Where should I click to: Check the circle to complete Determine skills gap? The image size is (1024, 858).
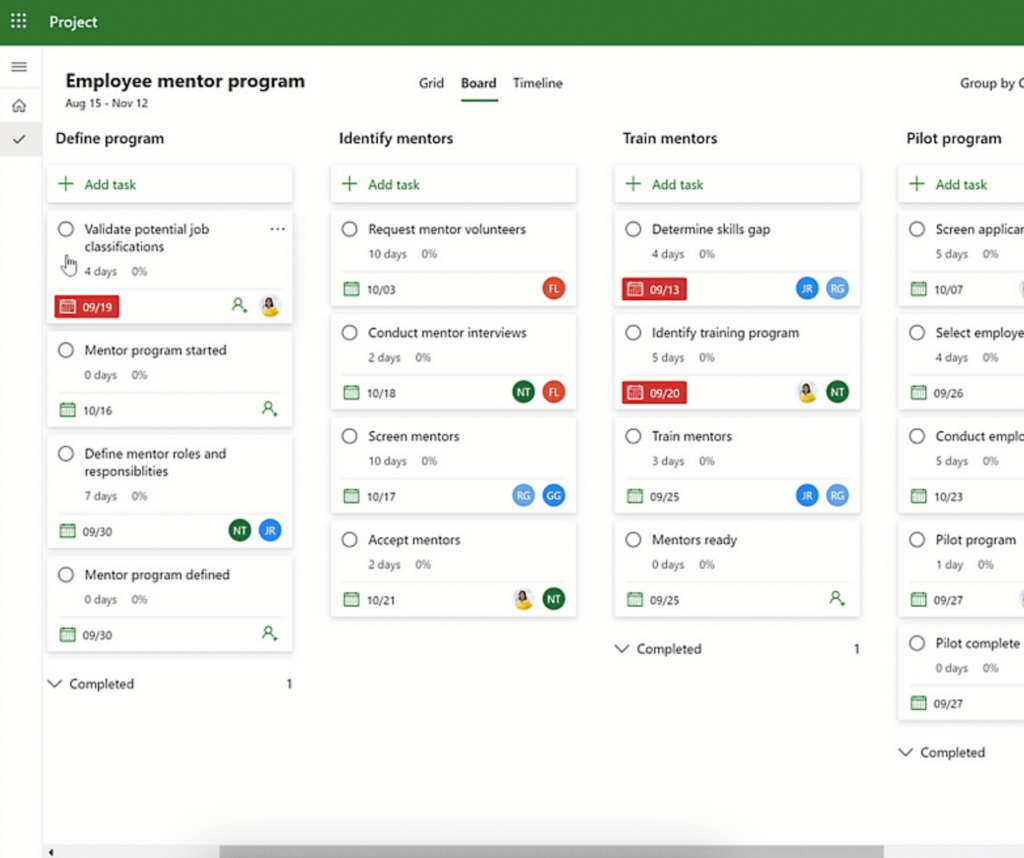633,229
